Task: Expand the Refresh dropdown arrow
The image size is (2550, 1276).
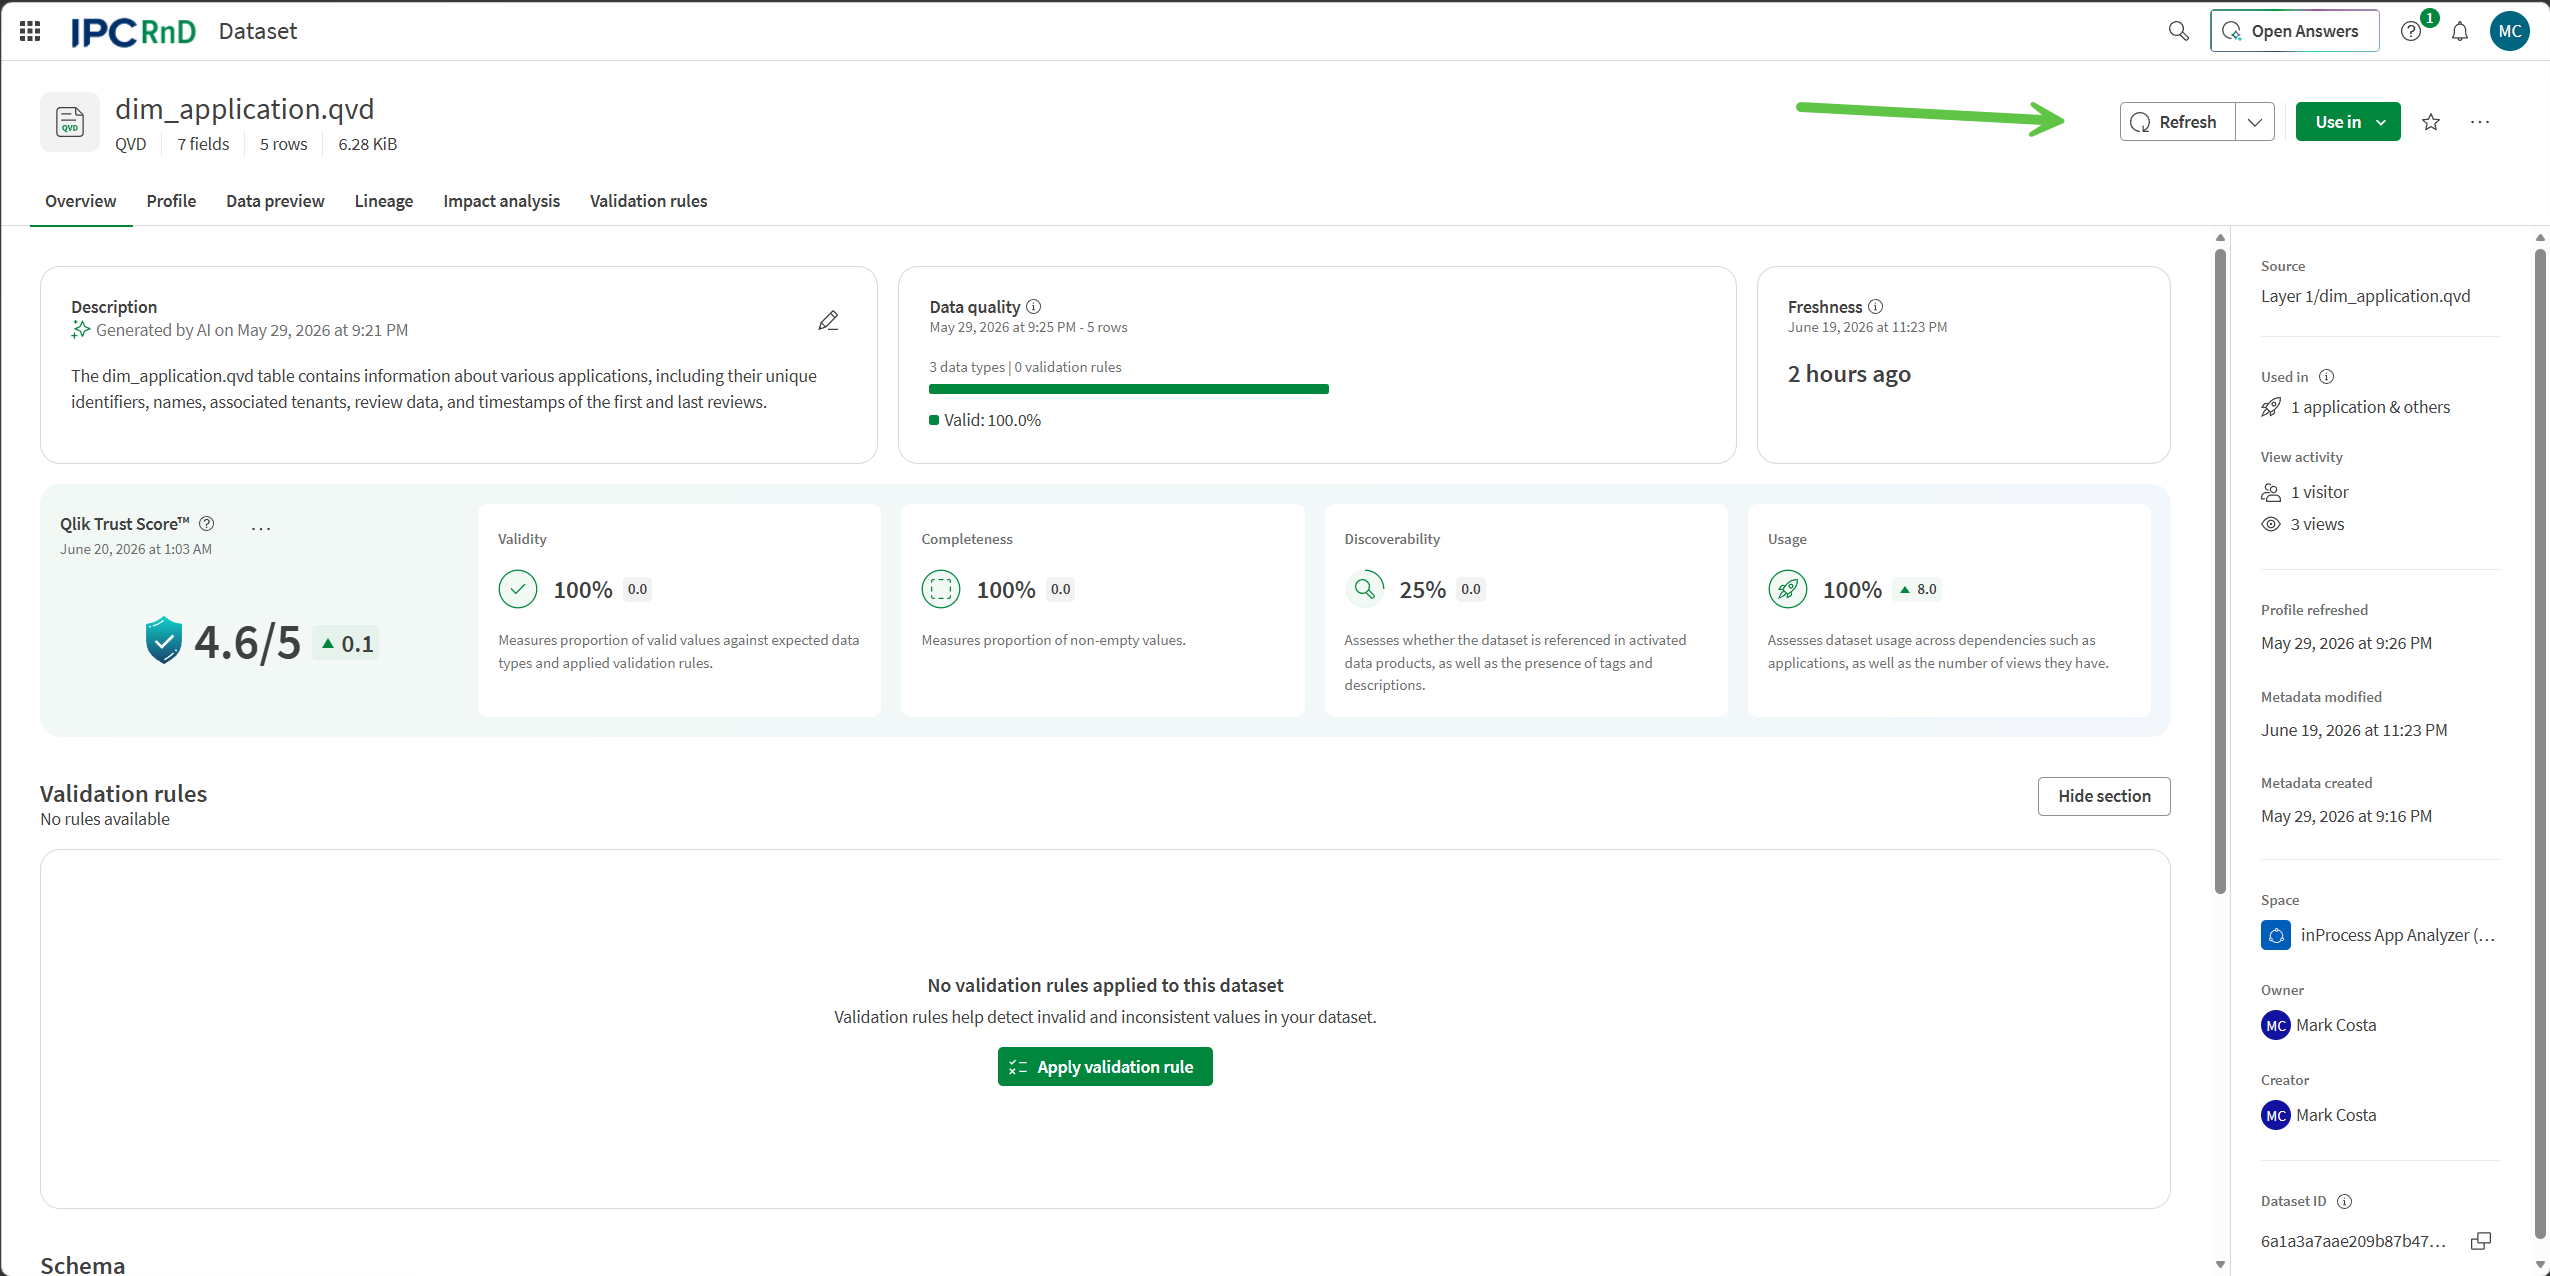Action: (2255, 122)
